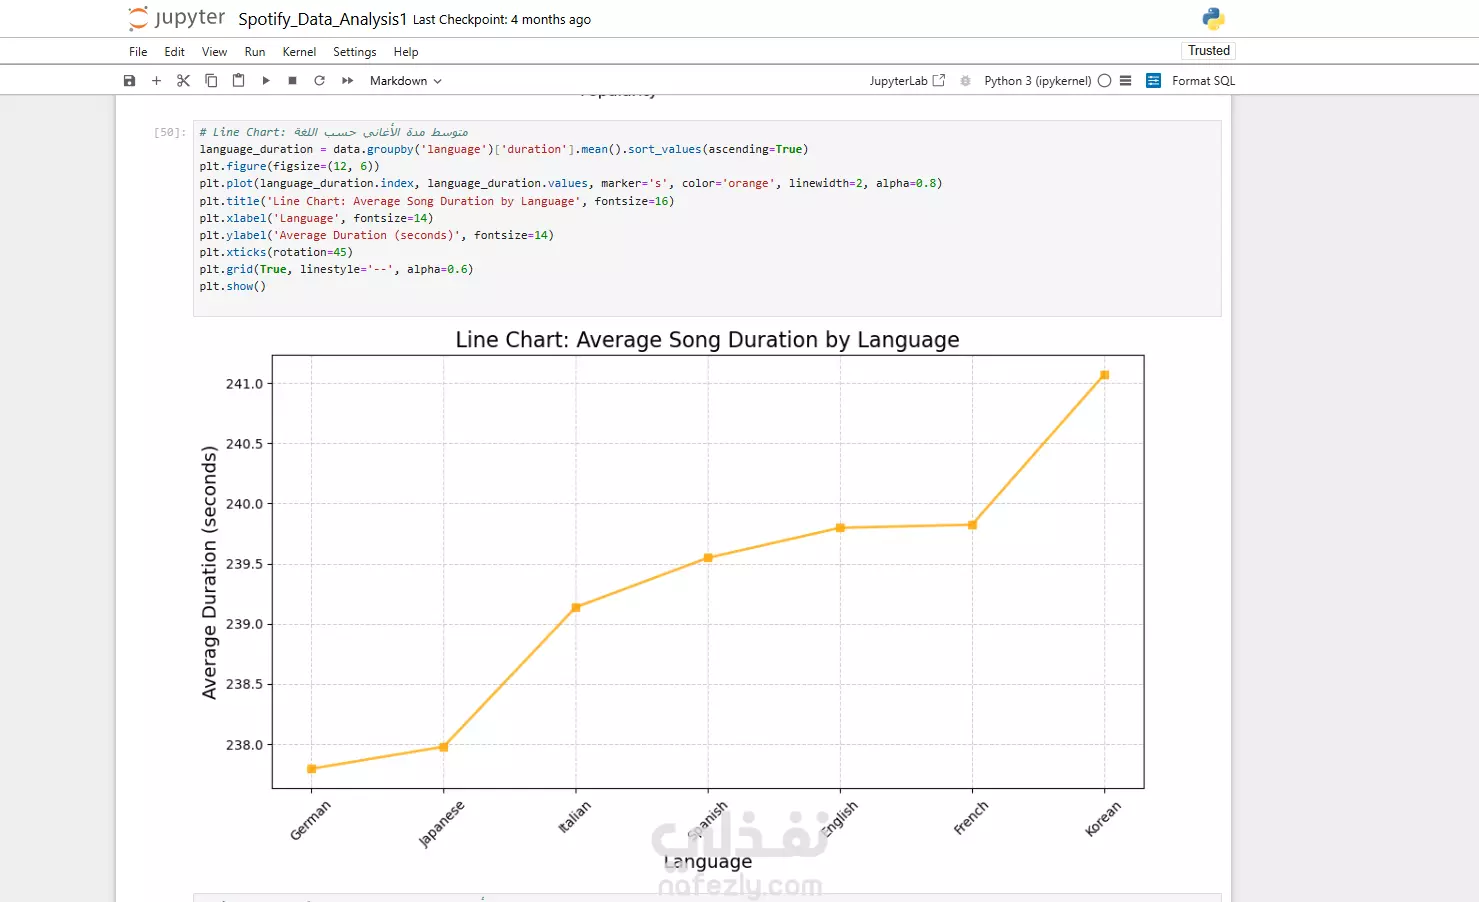Switch kernel via Python 3 (ipykernel)
Viewport: 1479px width, 902px height.
point(1037,81)
